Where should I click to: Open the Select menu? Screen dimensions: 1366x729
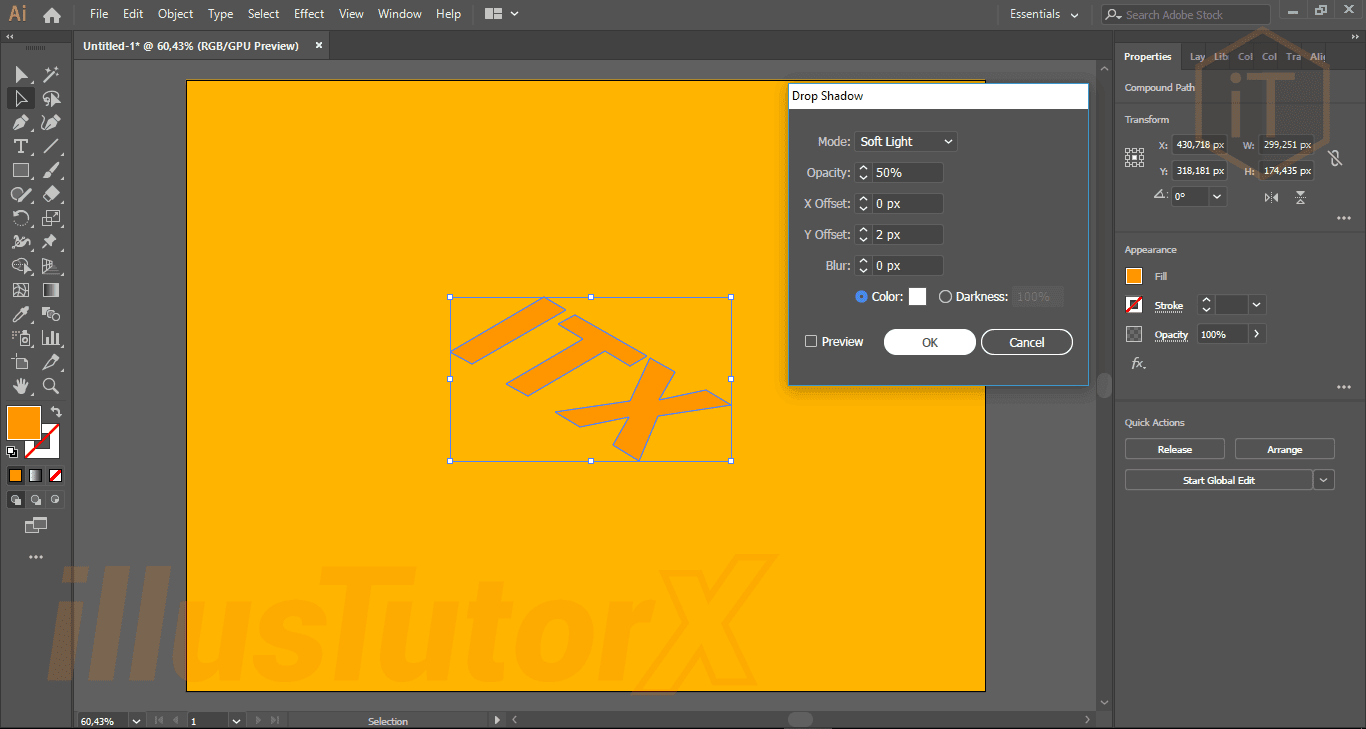[x=264, y=14]
